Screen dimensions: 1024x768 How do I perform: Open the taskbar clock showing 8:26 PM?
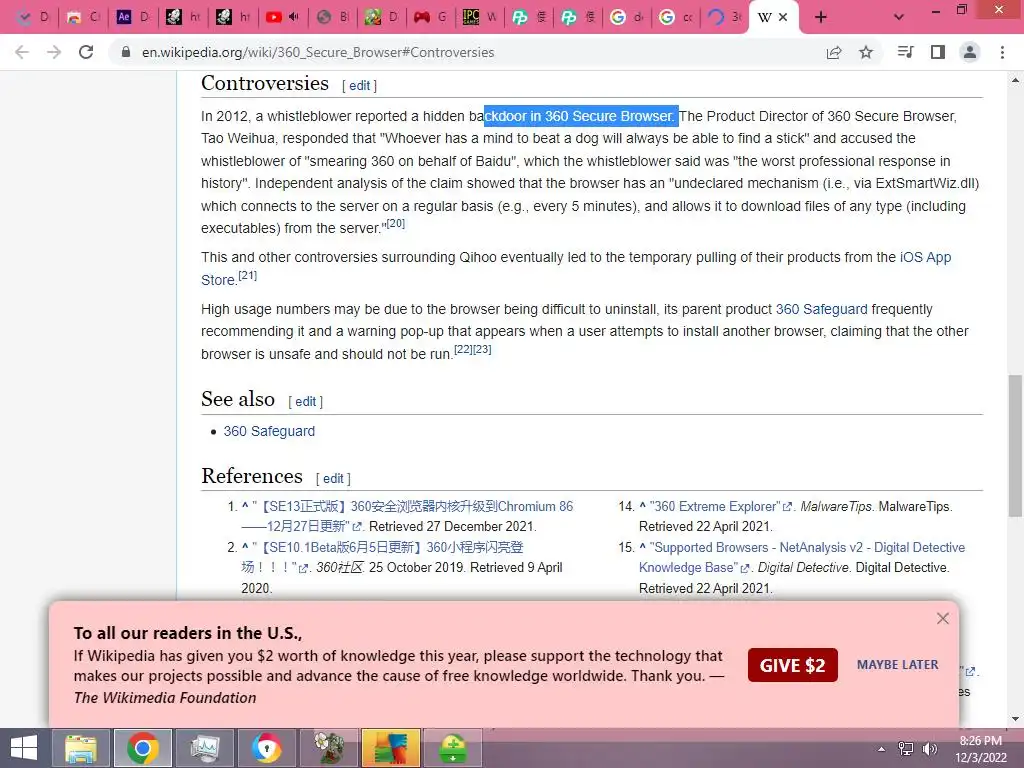pyautogui.click(x=980, y=749)
